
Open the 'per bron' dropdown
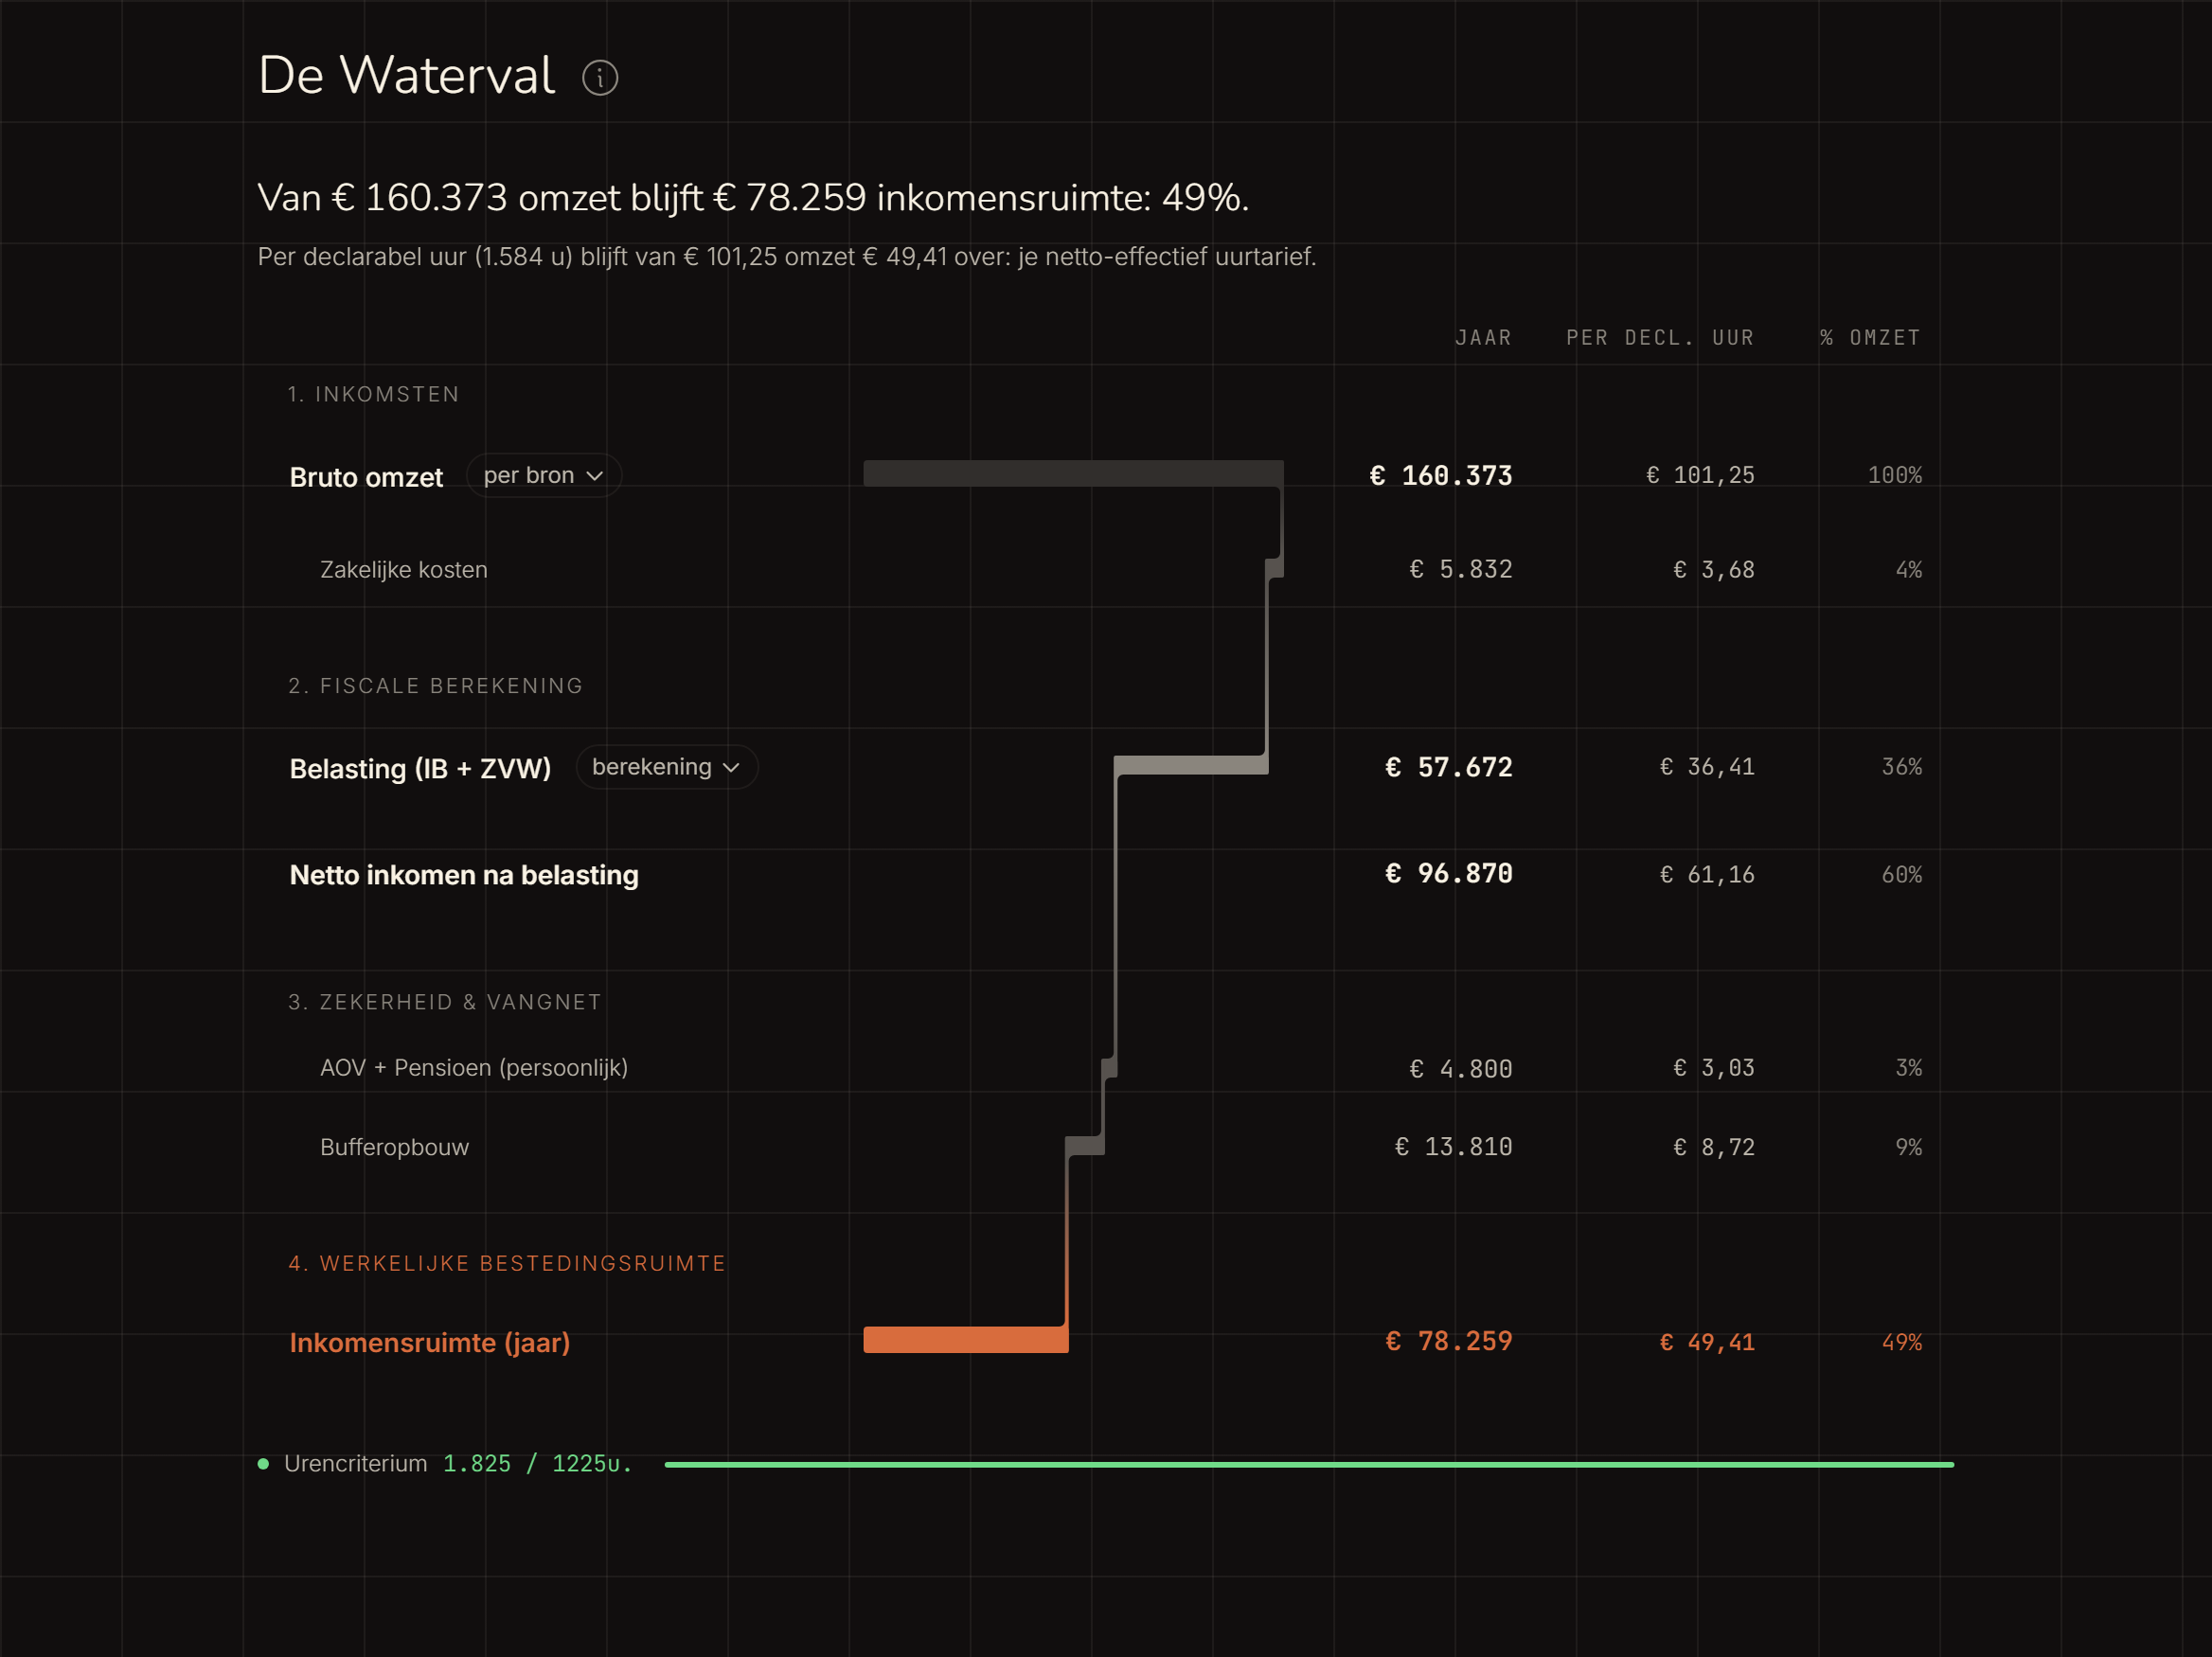tap(544, 475)
